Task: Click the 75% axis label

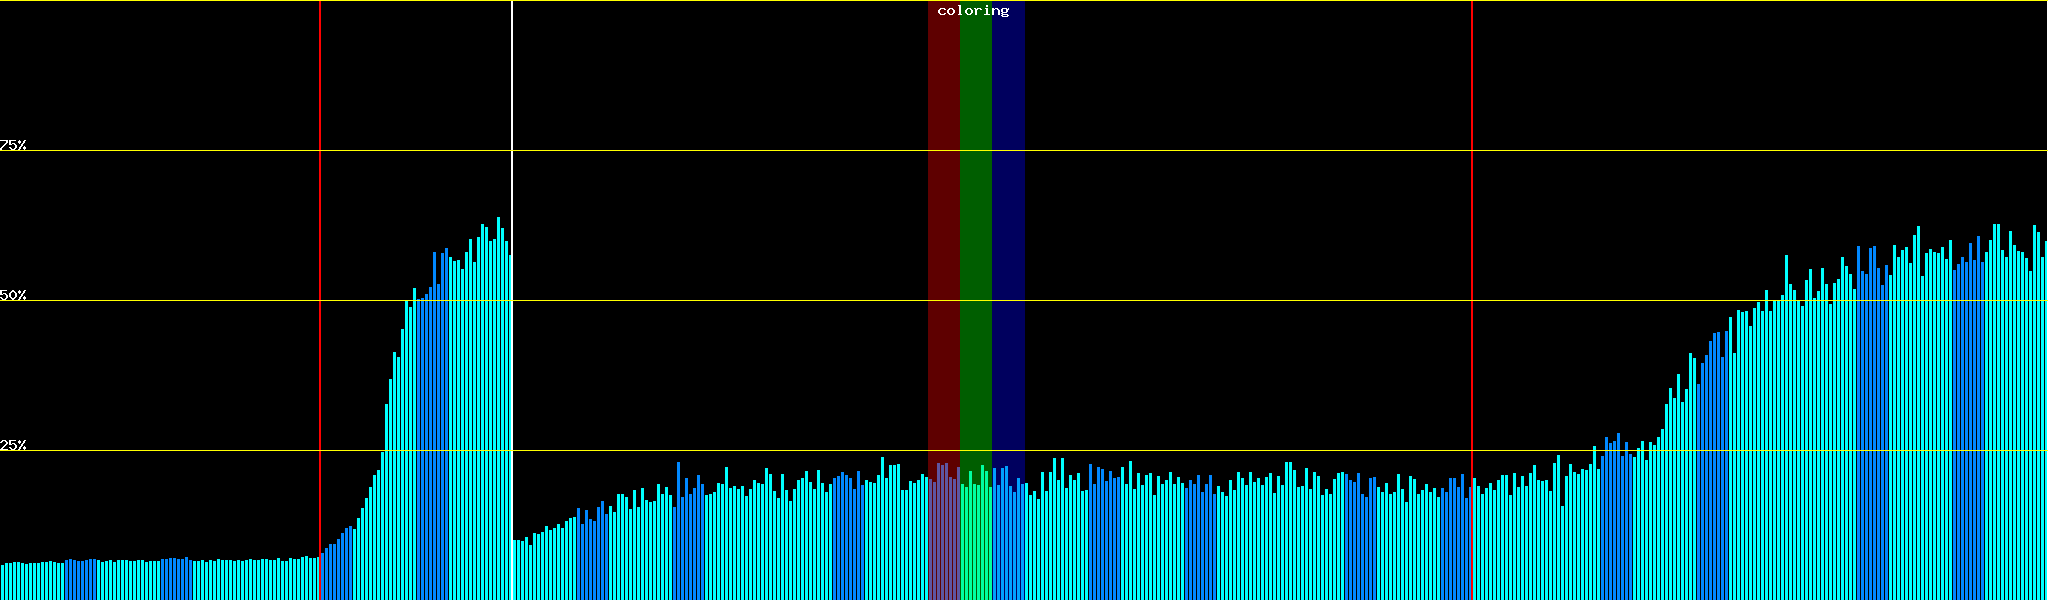Action: pyautogui.click(x=13, y=145)
